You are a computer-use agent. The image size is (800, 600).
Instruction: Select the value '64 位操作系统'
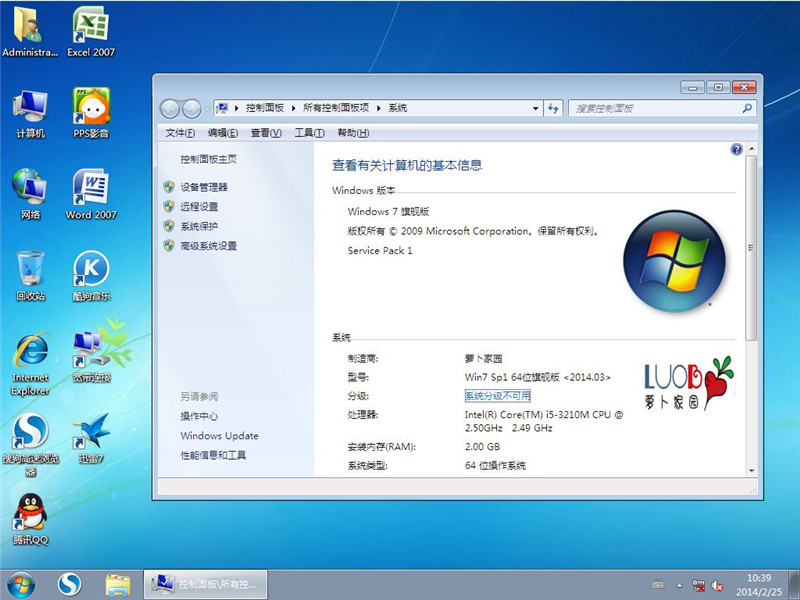[x=495, y=466]
